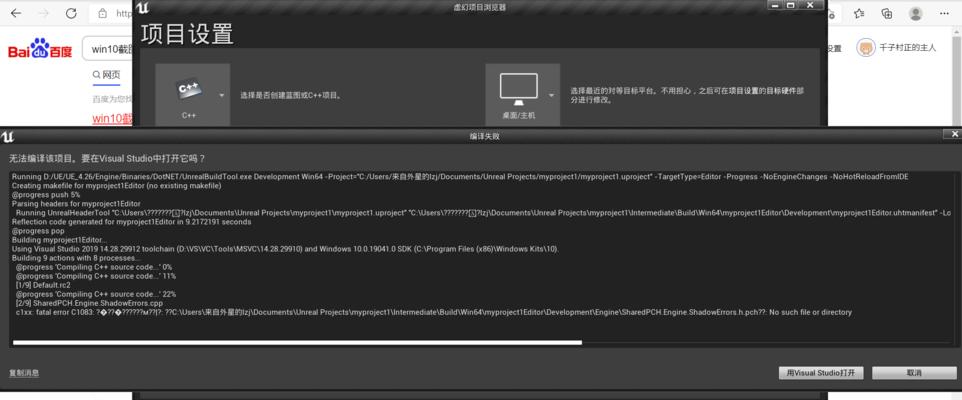This screenshot has width=962, height=400.
Task: Click the 'Building 9 actions with 8 processes' line
Action: 76,258
